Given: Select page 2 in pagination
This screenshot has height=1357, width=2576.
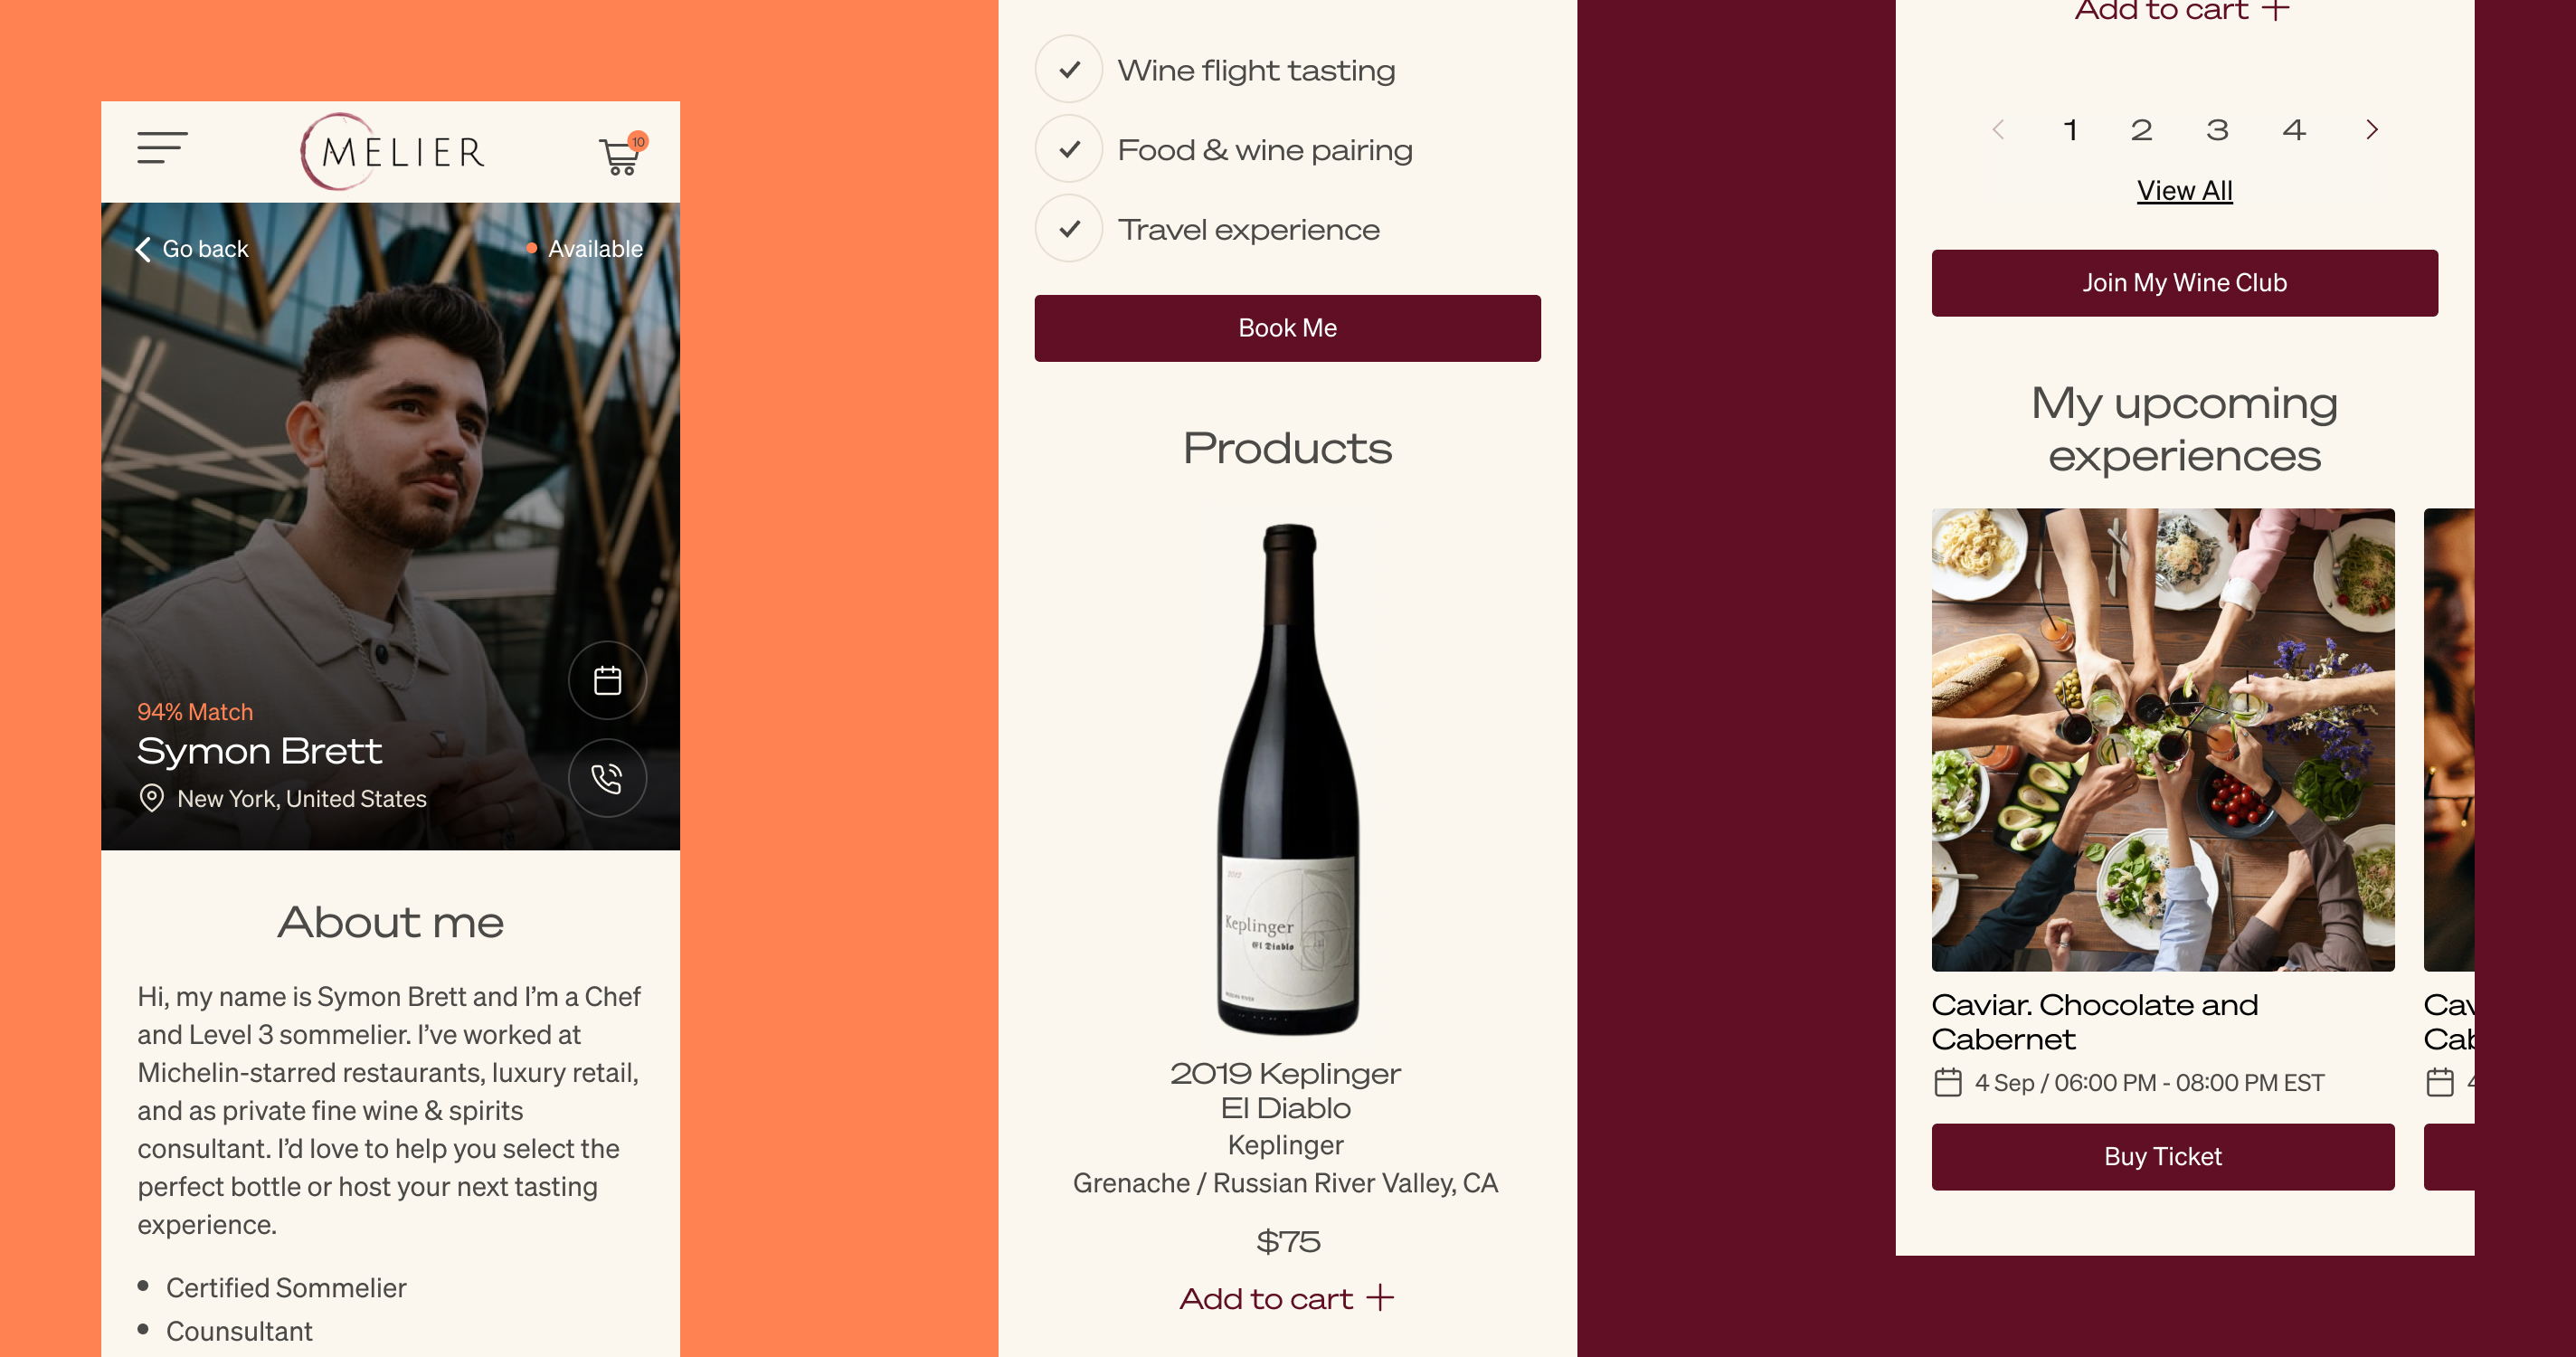Looking at the screenshot, I should tap(2141, 130).
